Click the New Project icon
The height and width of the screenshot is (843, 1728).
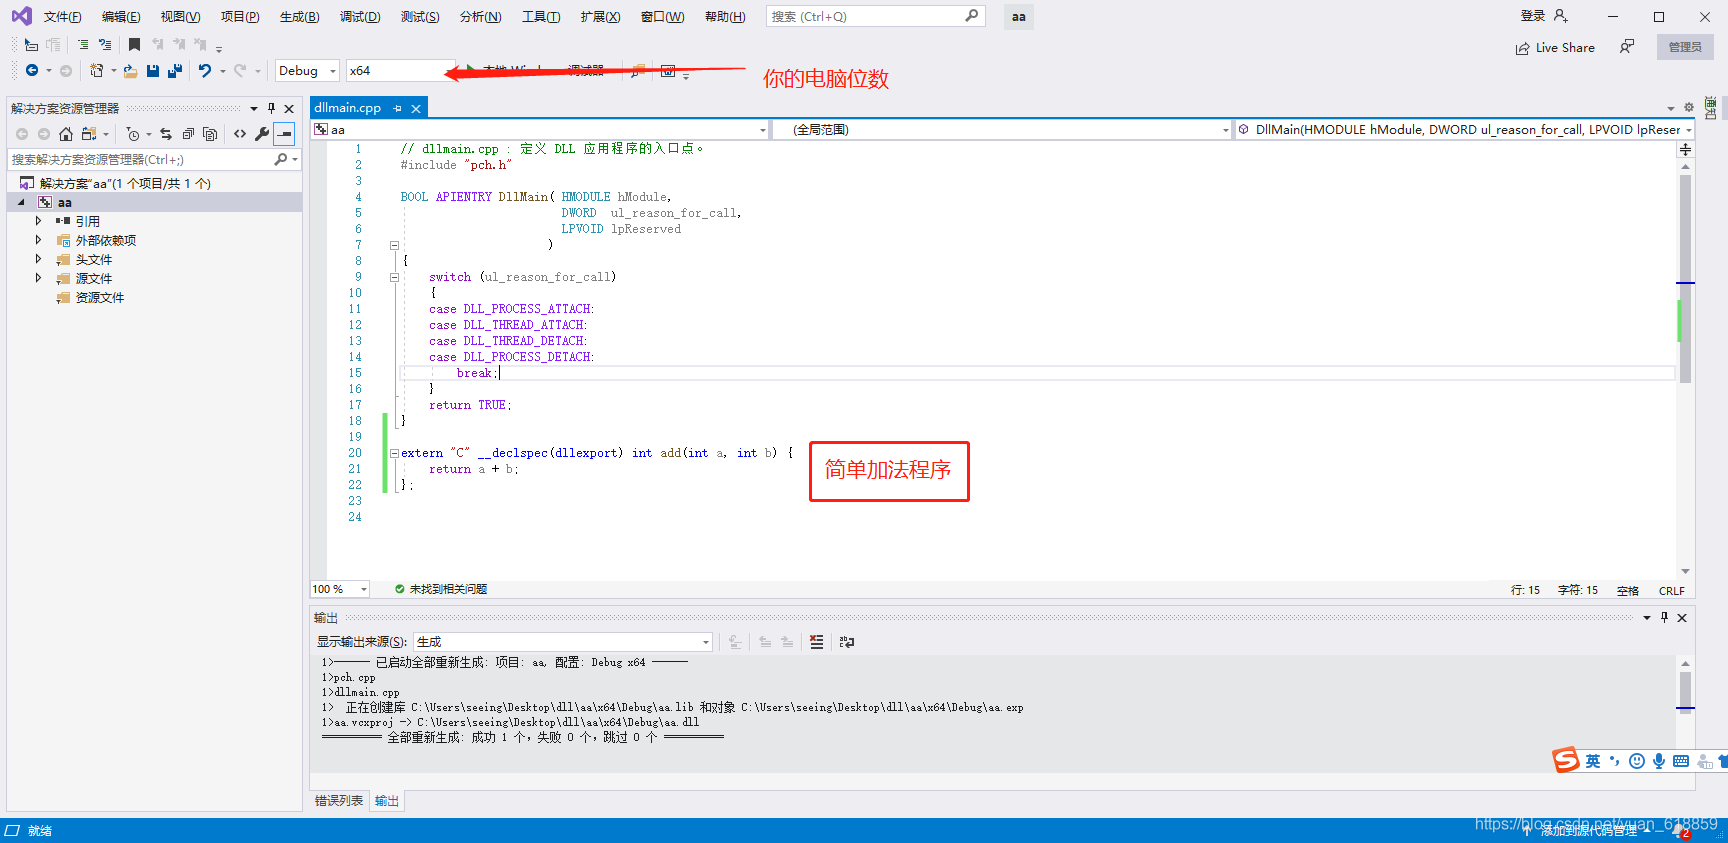pos(97,71)
